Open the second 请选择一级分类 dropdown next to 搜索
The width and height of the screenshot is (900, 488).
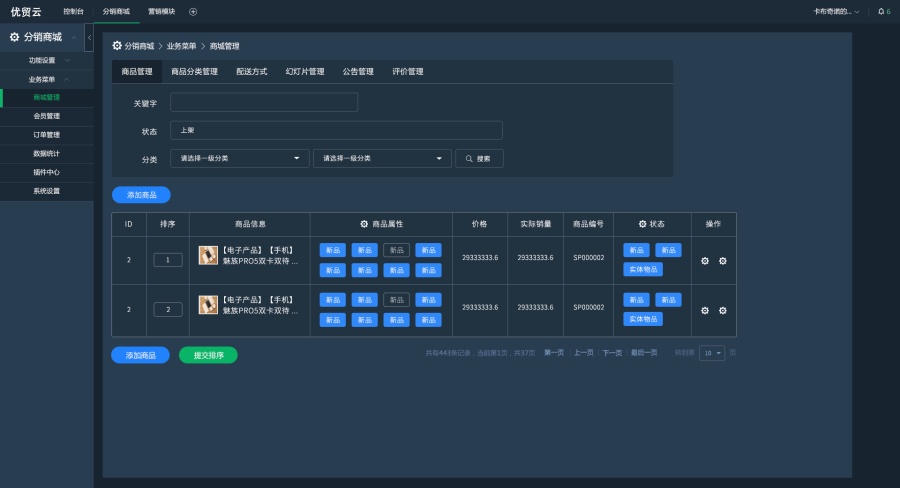[382, 158]
